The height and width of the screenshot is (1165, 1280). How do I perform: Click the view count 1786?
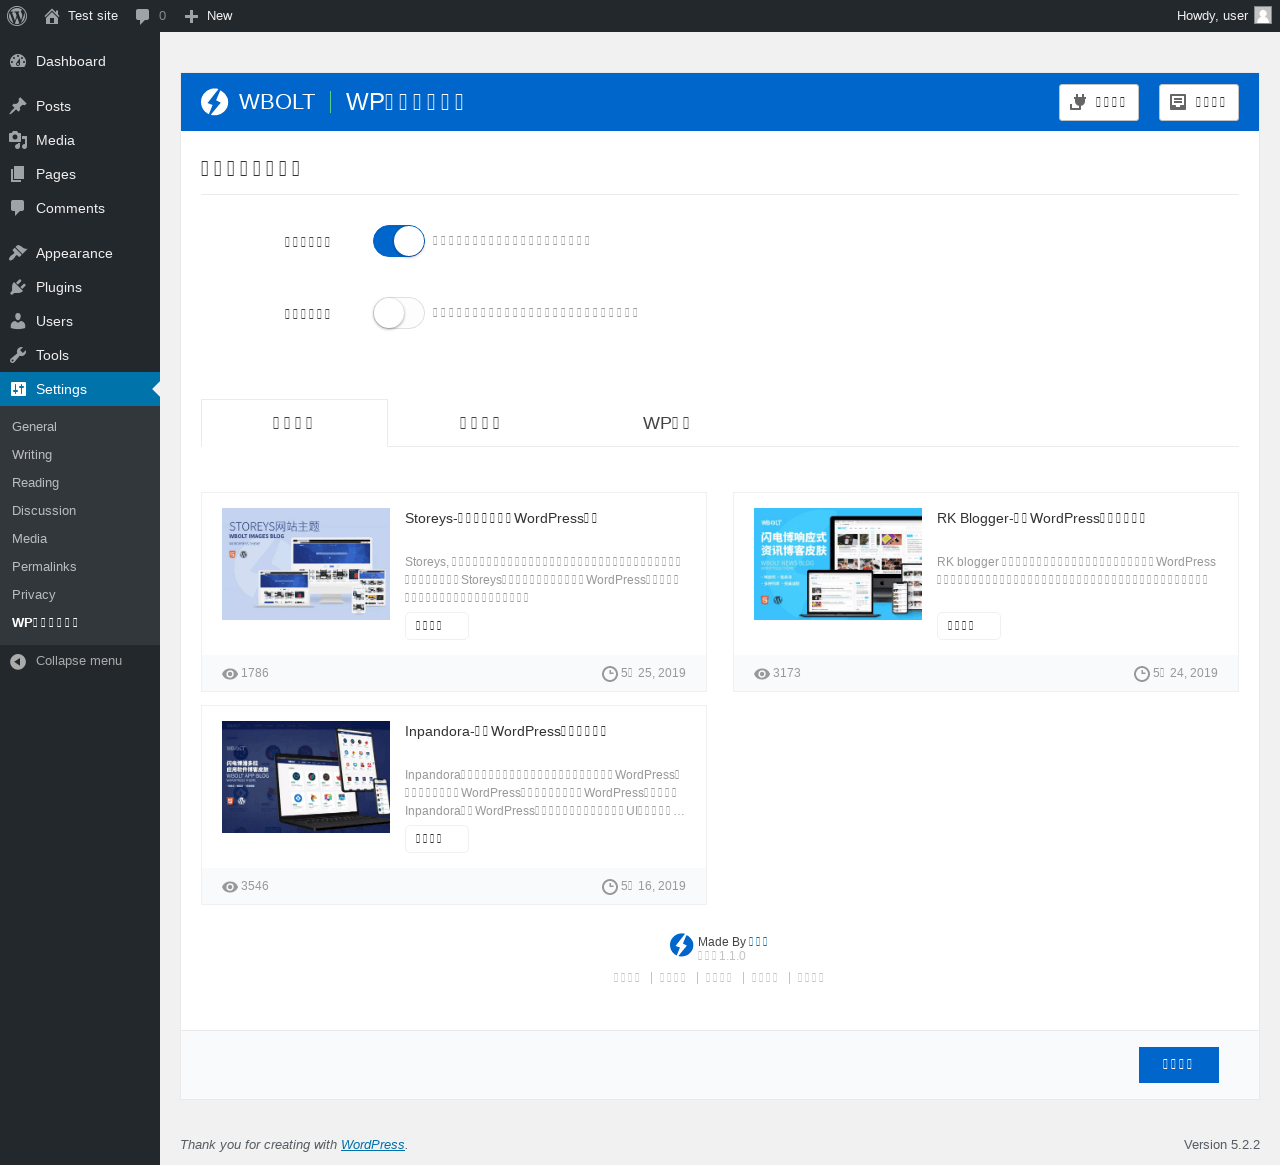coord(255,674)
